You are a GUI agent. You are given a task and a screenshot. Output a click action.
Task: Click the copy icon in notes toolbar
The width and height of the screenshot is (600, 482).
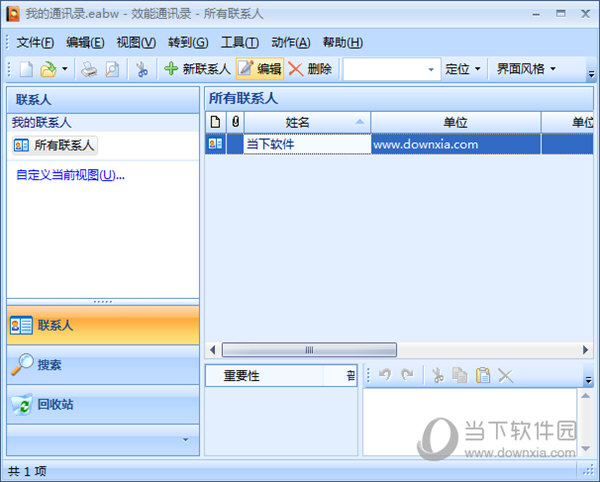pos(460,375)
